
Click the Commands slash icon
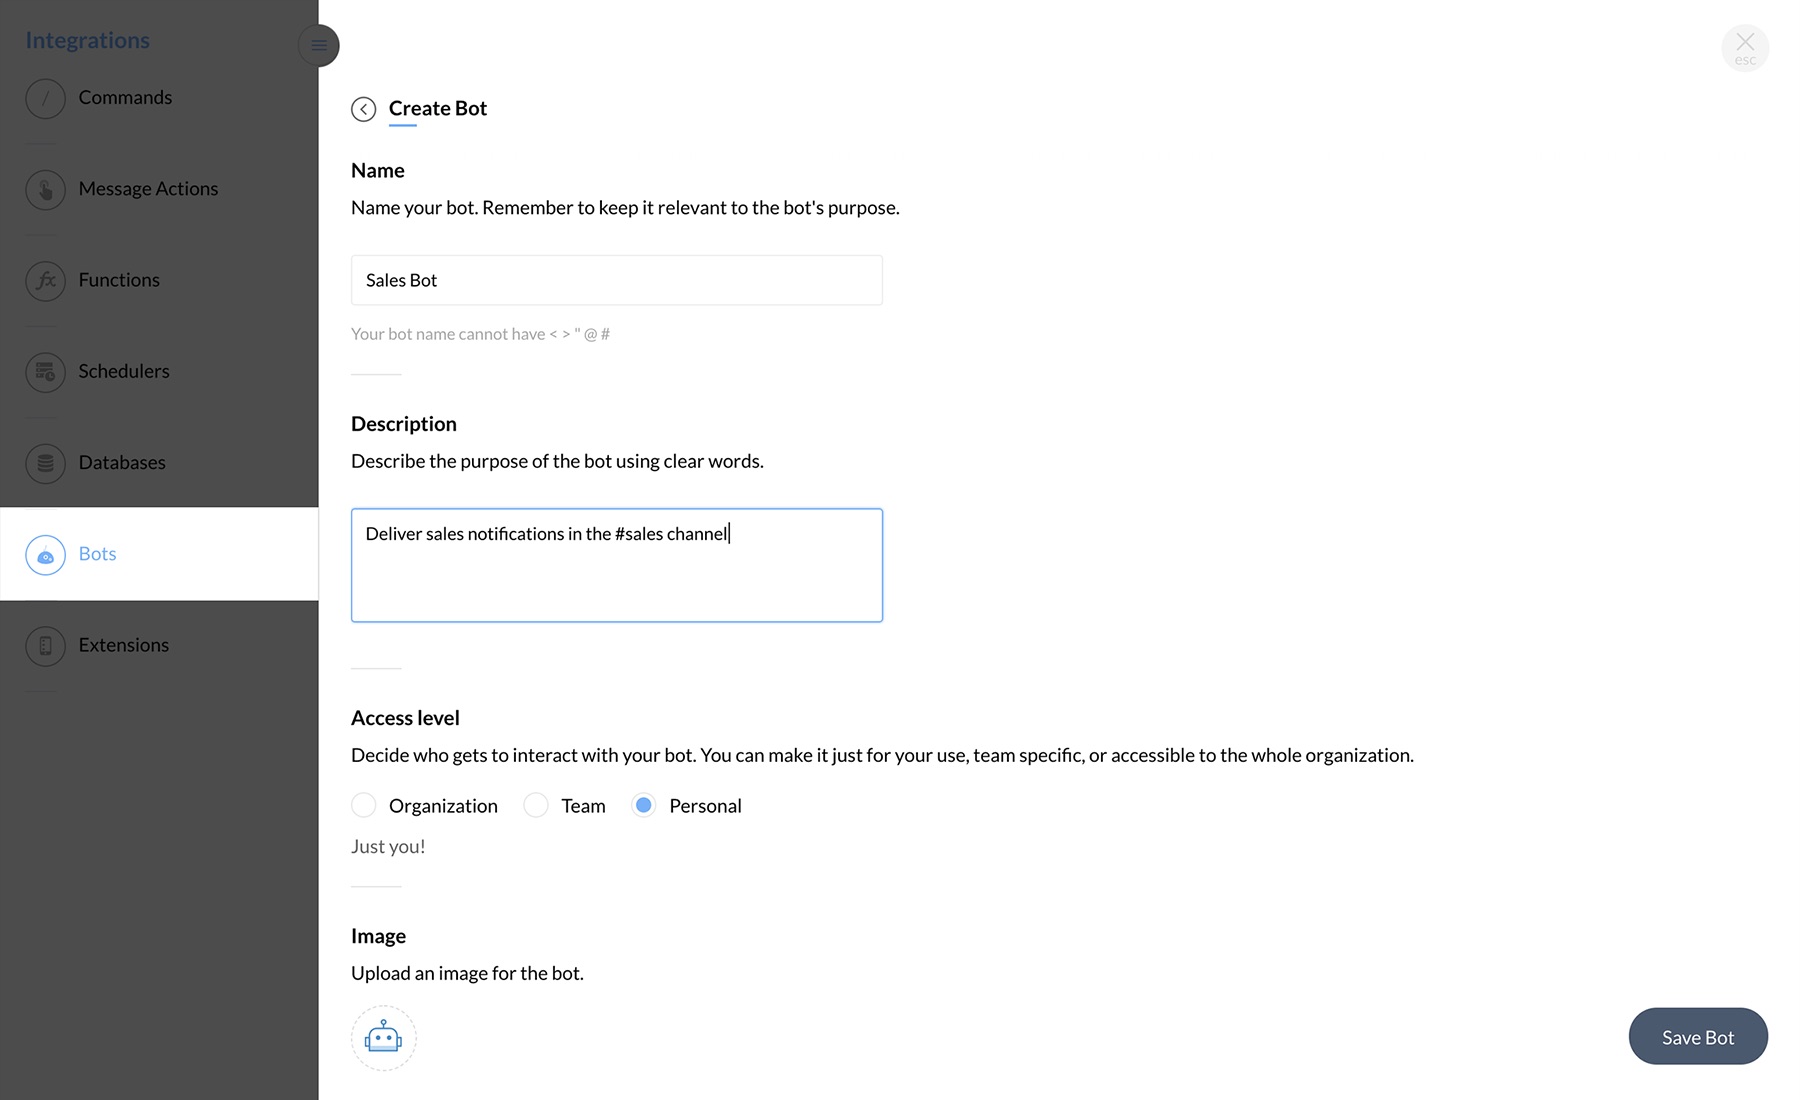click(x=45, y=98)
